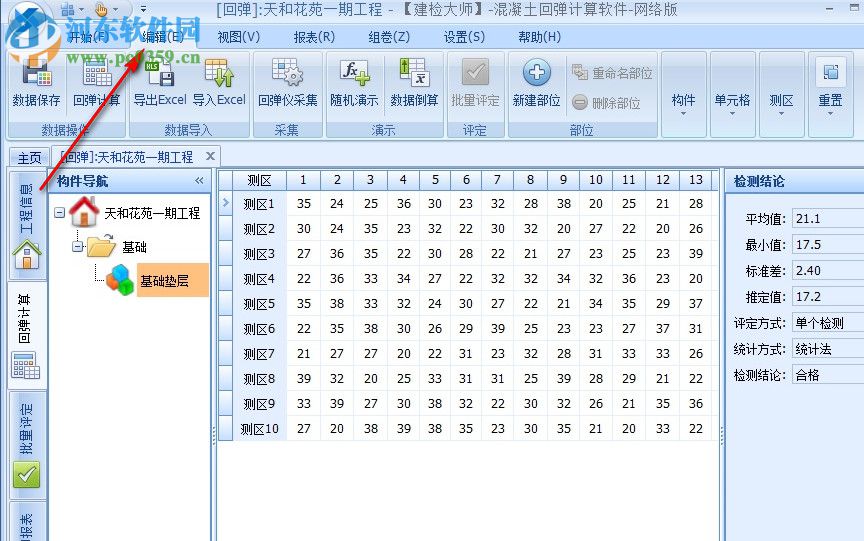864x541 pixels.
Task: Select 测区7 row header
Action: click(x=259, y=354)
